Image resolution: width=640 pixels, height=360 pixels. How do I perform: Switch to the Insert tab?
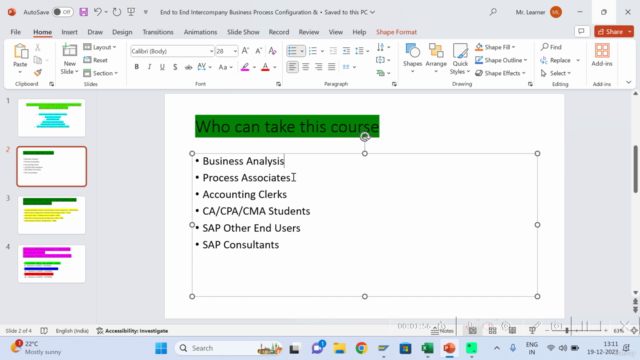pyautogui.click(x=69, y=32)
